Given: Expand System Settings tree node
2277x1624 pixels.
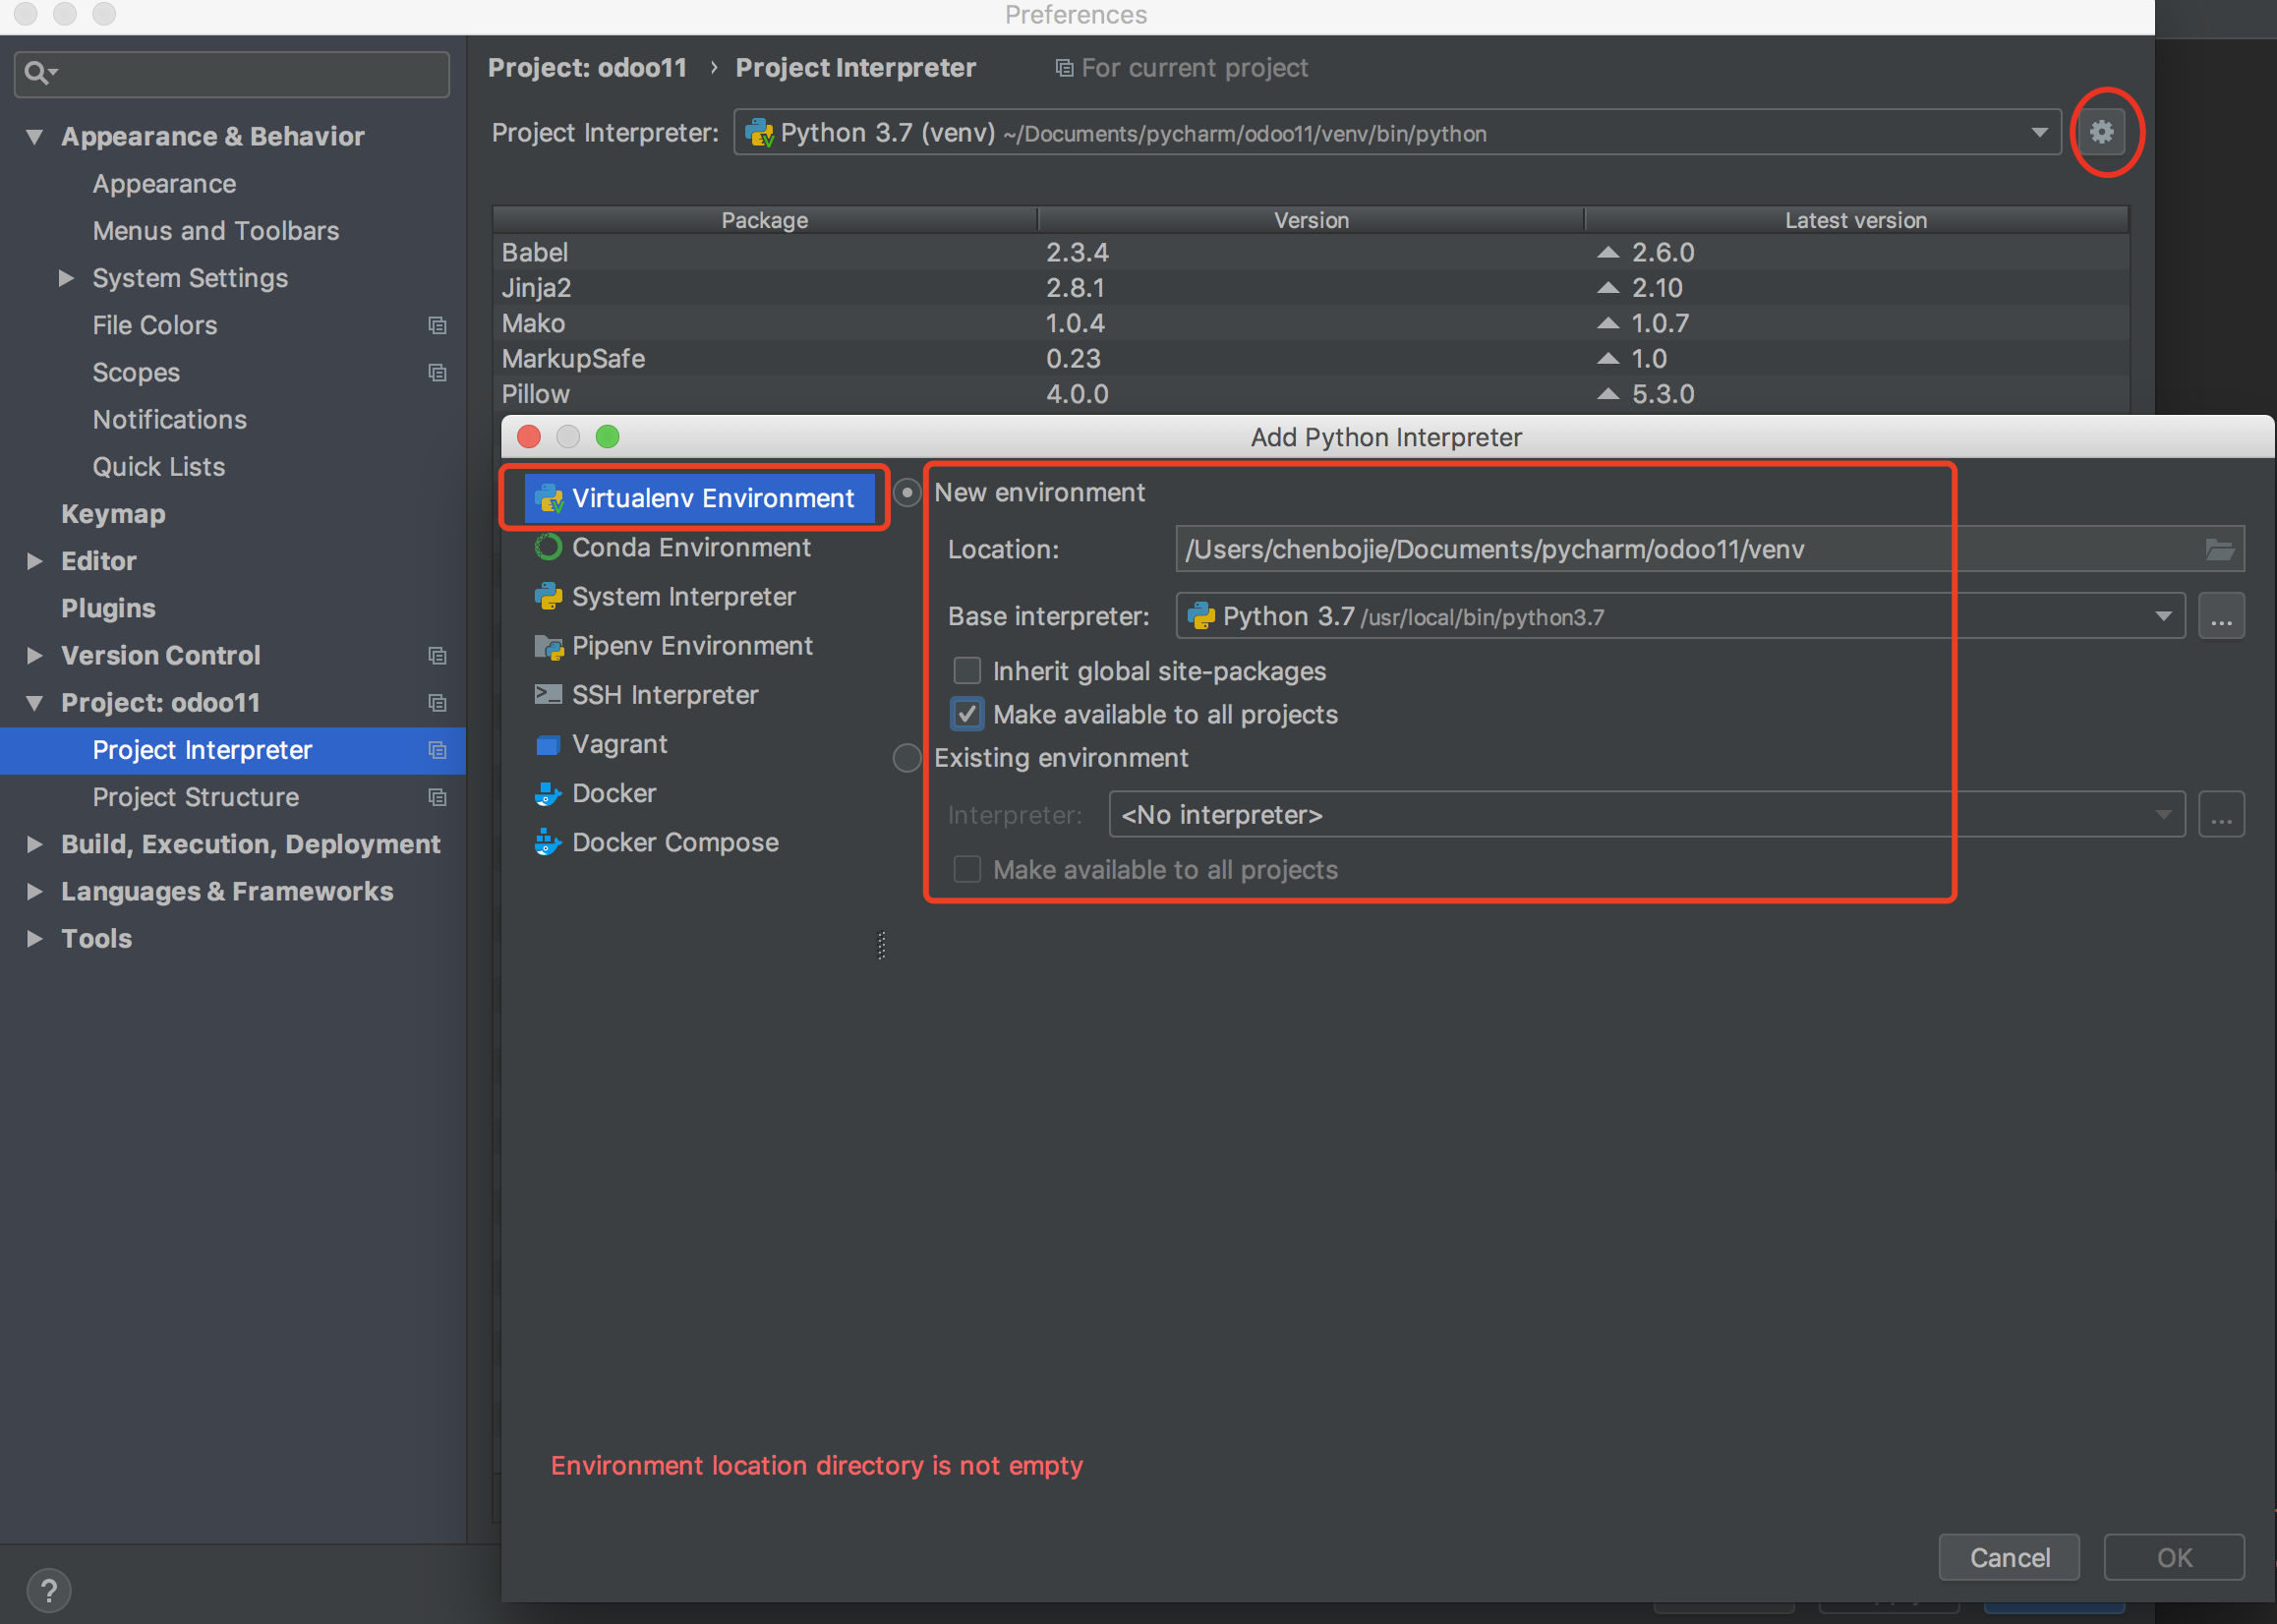Looking at the screenshot, I should (x=66, y=278).
